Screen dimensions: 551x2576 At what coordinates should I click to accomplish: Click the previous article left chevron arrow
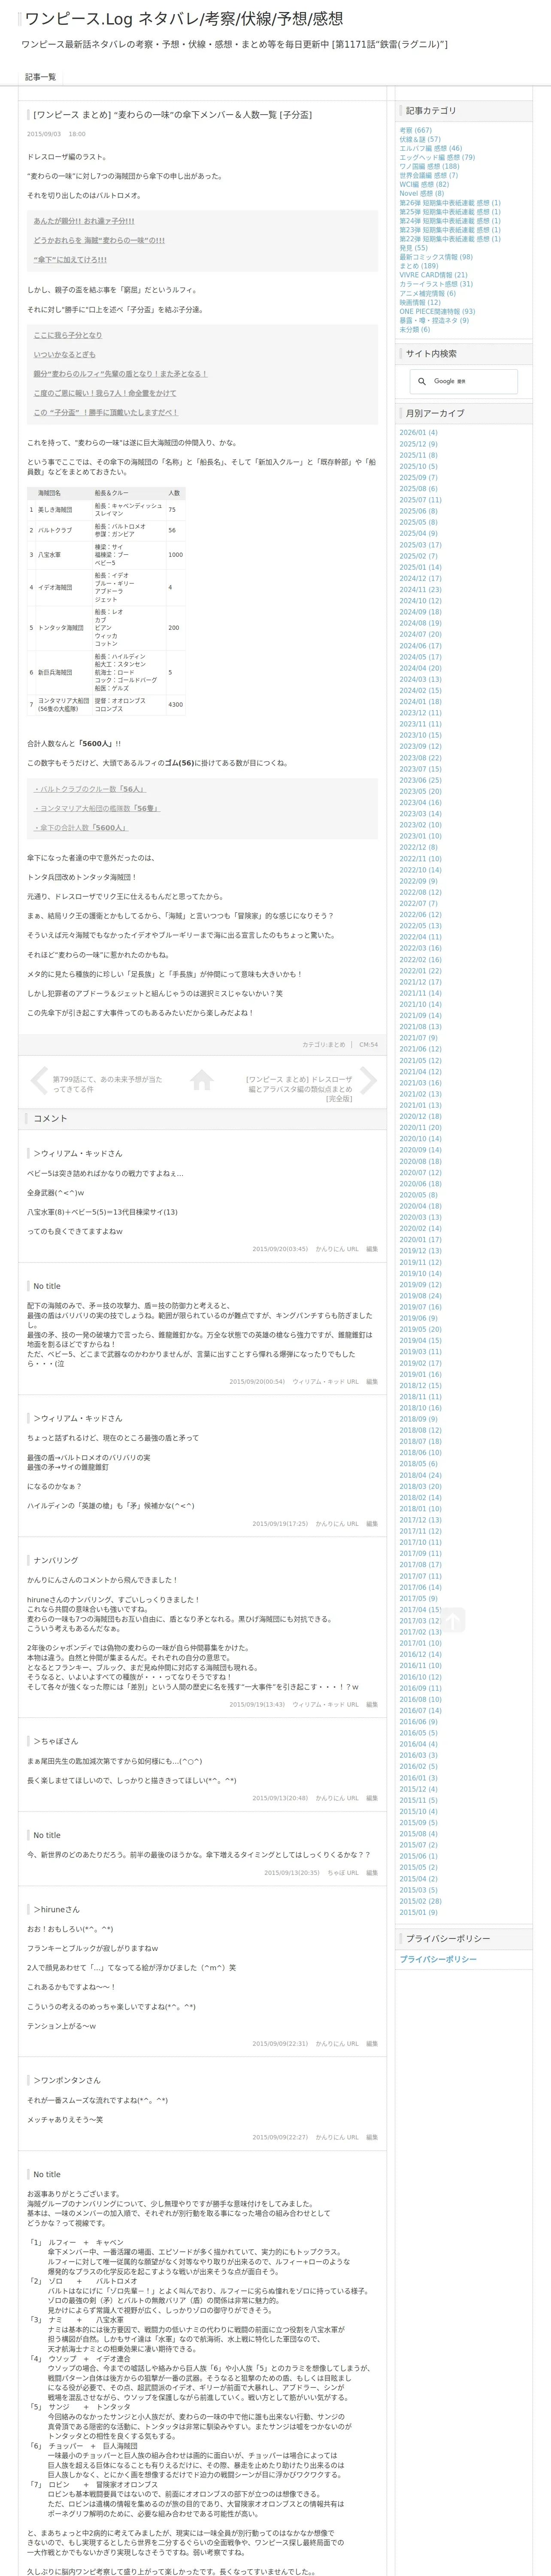[39, 1080]
